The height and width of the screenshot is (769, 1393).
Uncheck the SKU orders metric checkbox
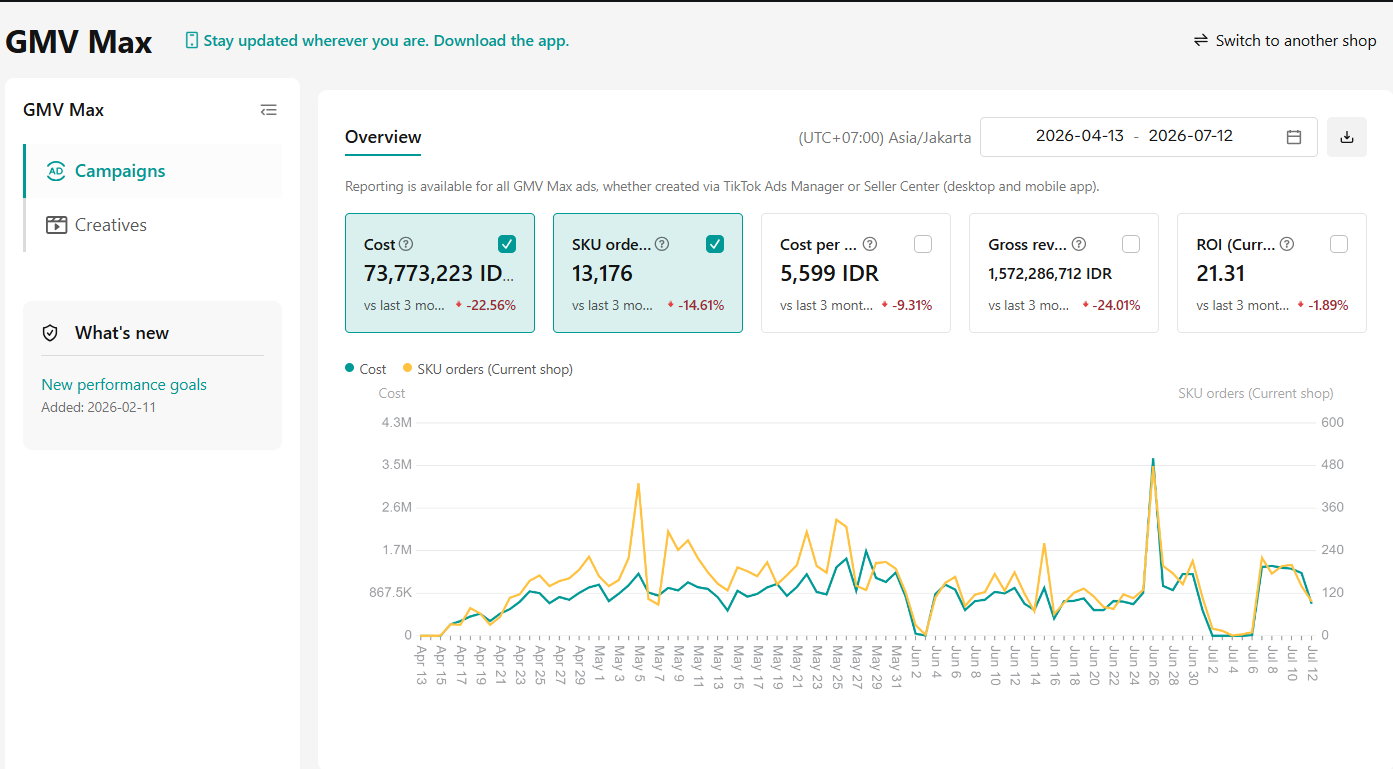coord(715,244)
